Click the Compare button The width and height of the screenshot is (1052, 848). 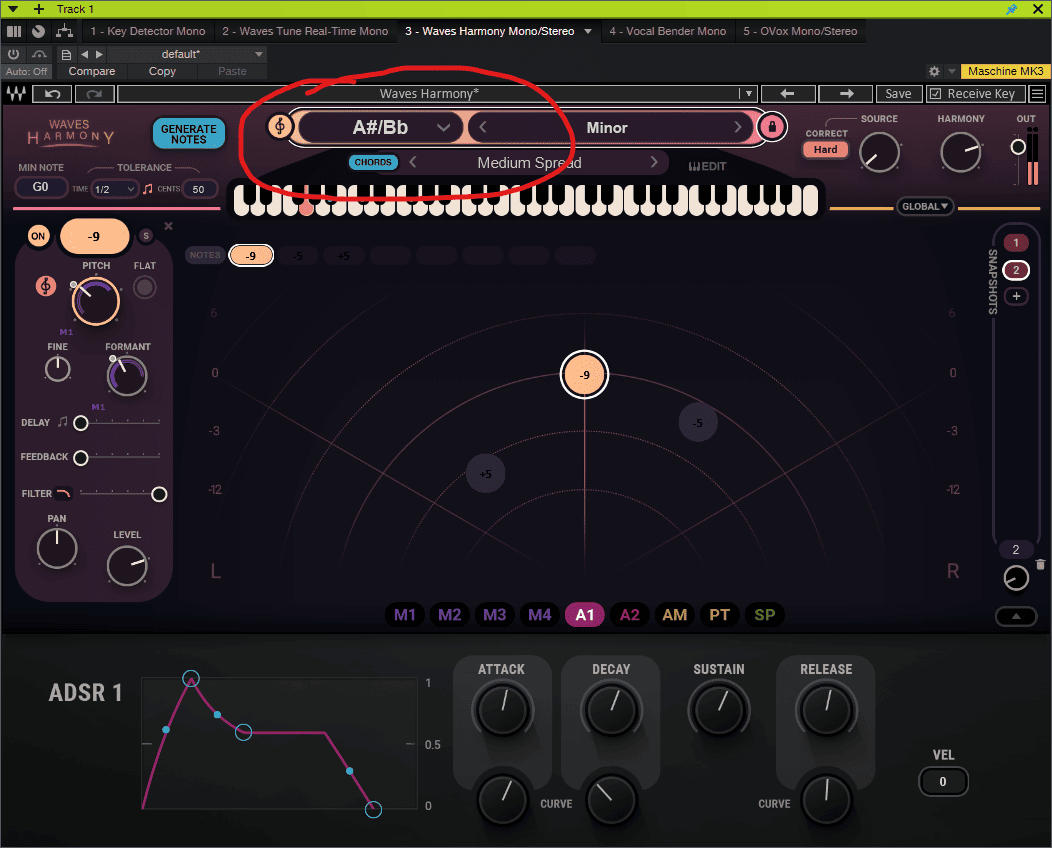(92, 71)
